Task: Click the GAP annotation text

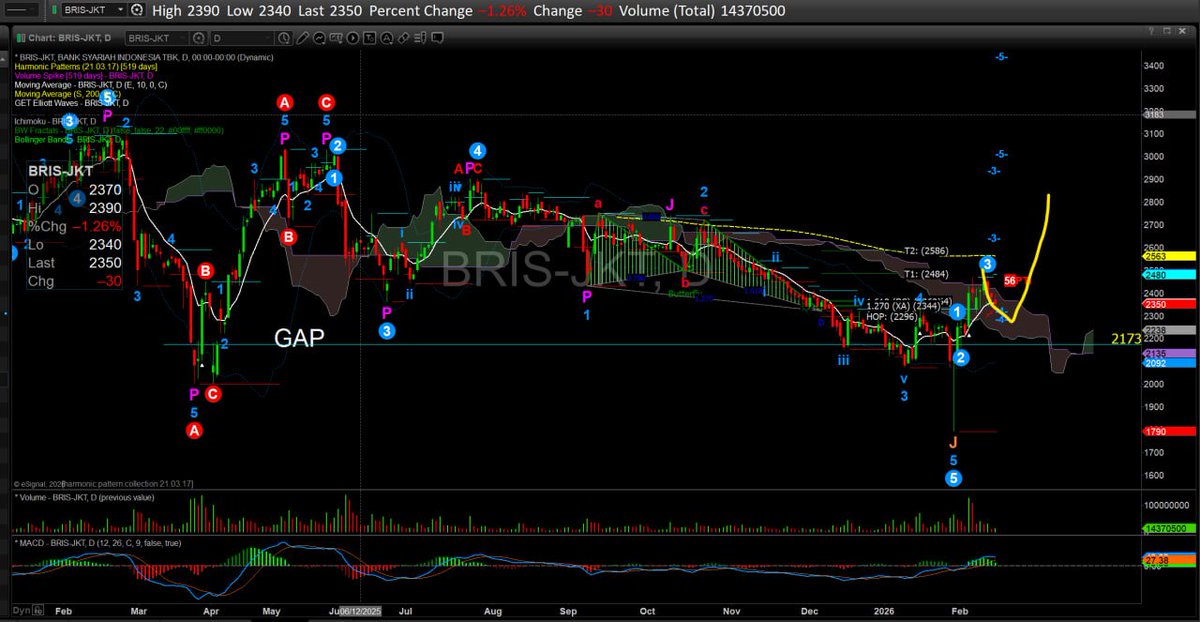Action: [300, 338]
